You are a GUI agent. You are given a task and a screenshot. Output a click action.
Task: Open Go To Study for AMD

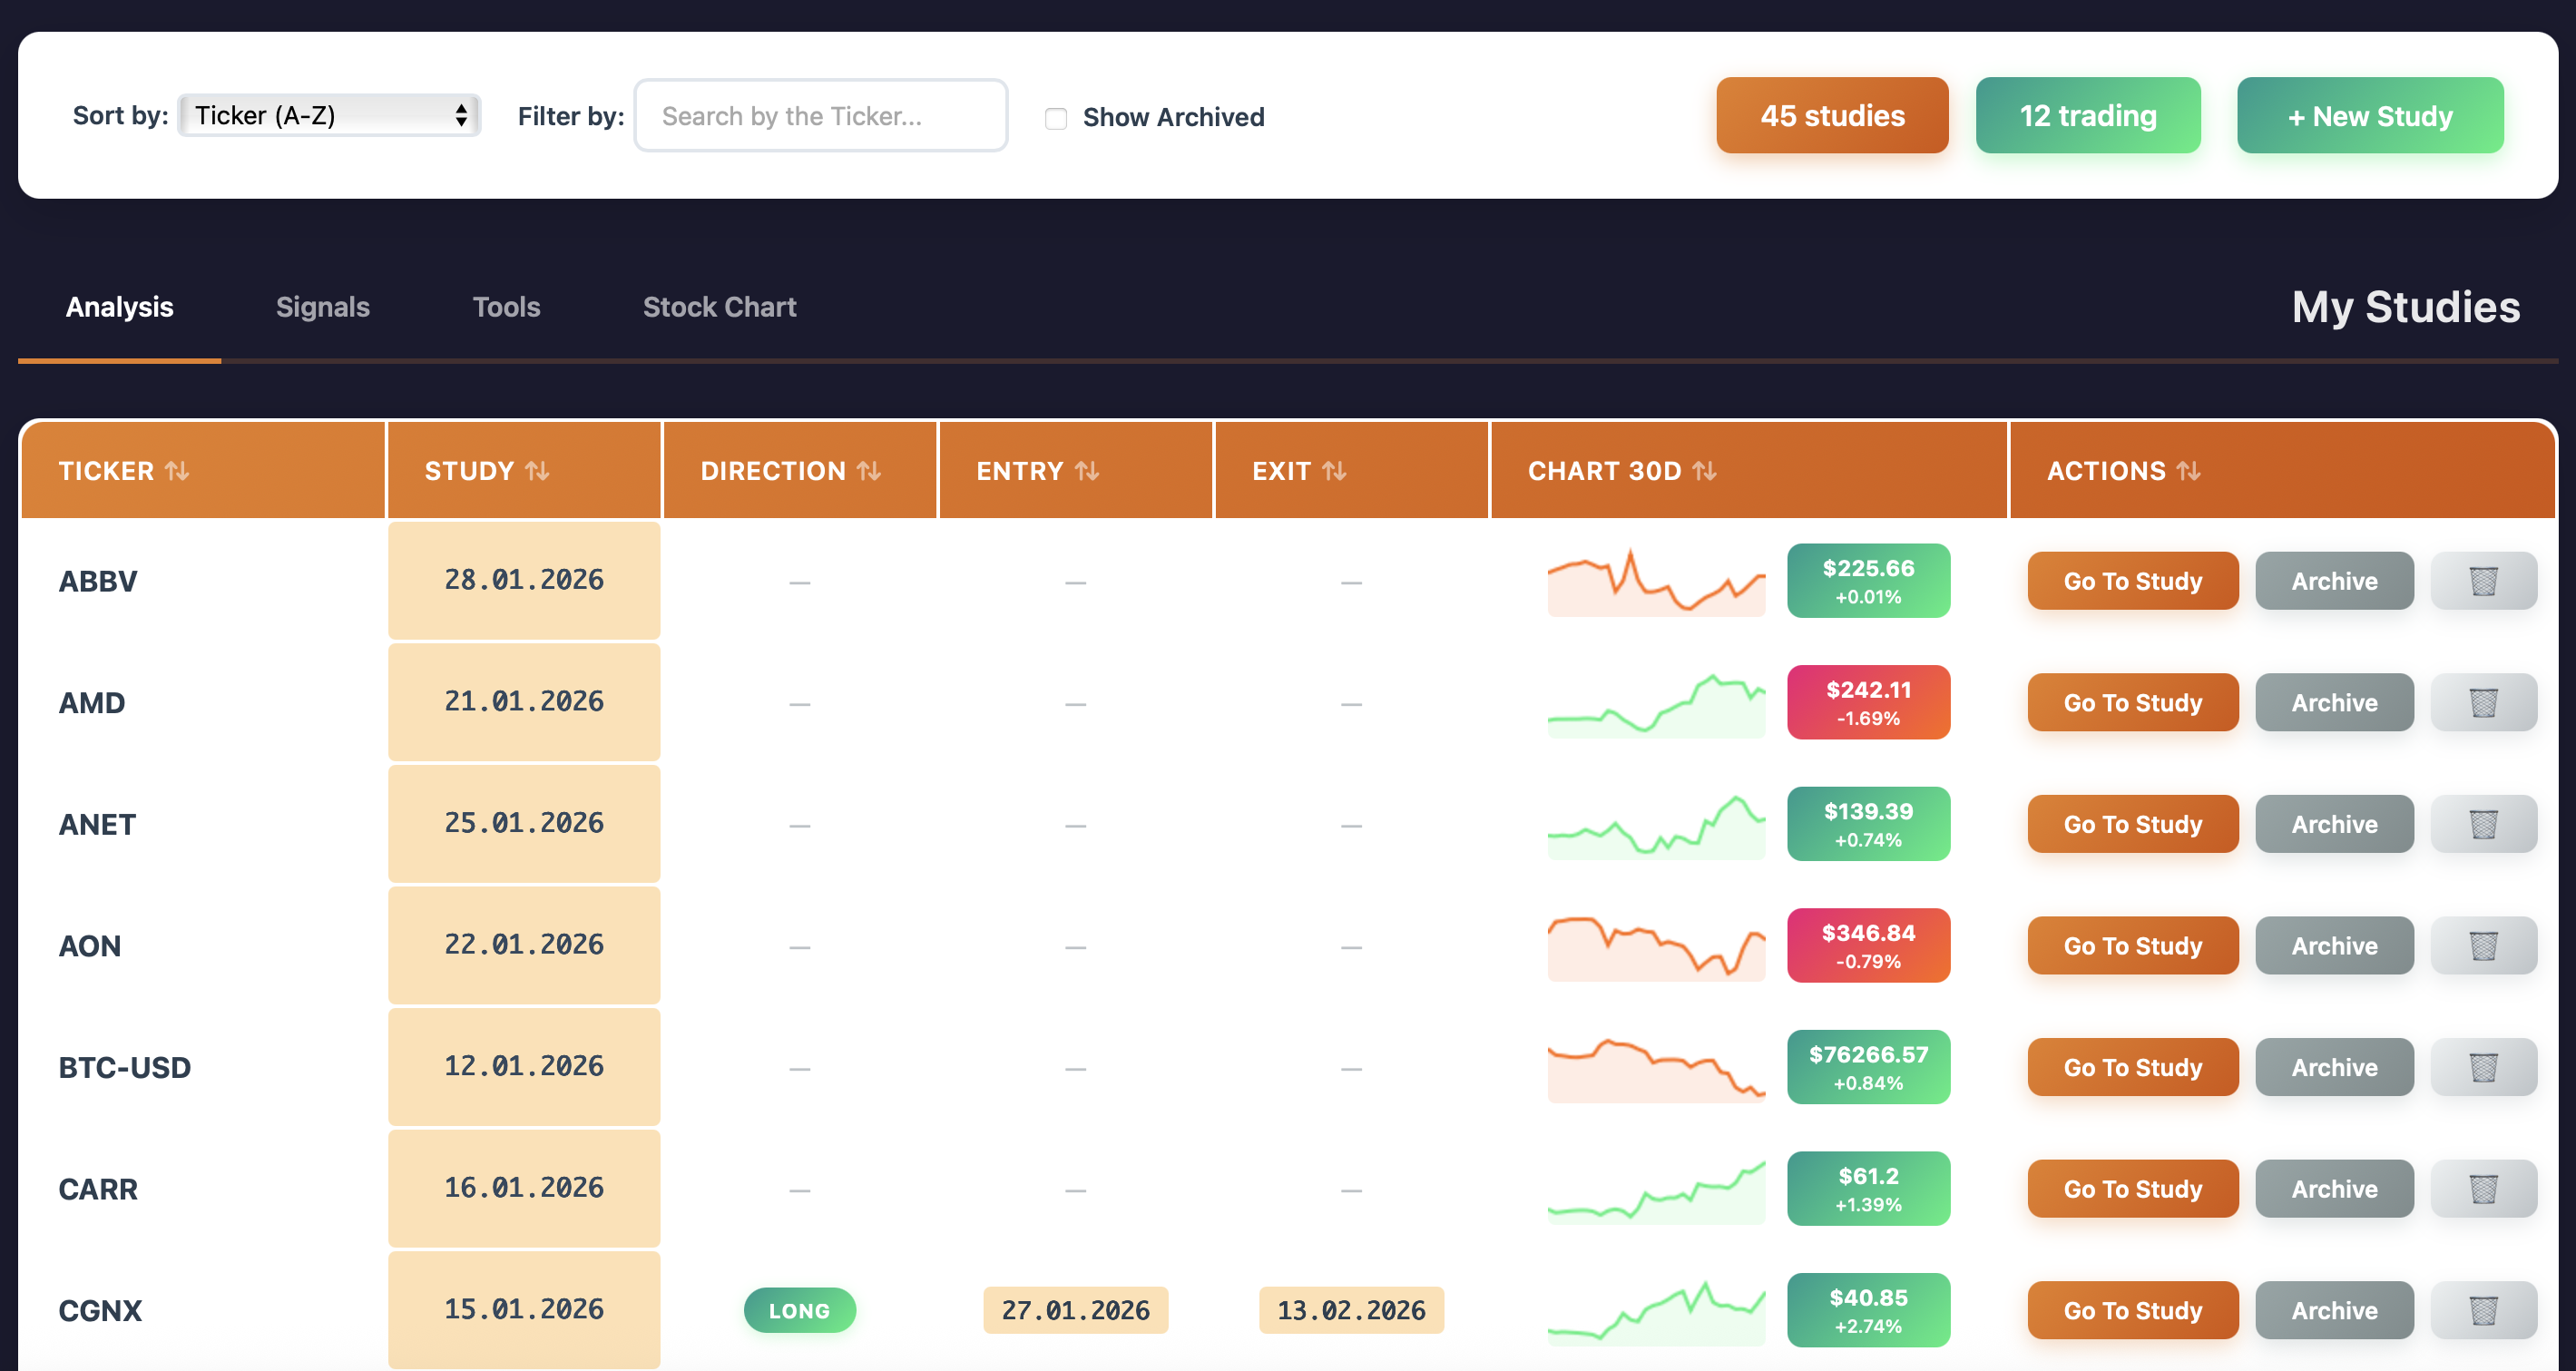pyautogui.click(x=2133, y=702)
